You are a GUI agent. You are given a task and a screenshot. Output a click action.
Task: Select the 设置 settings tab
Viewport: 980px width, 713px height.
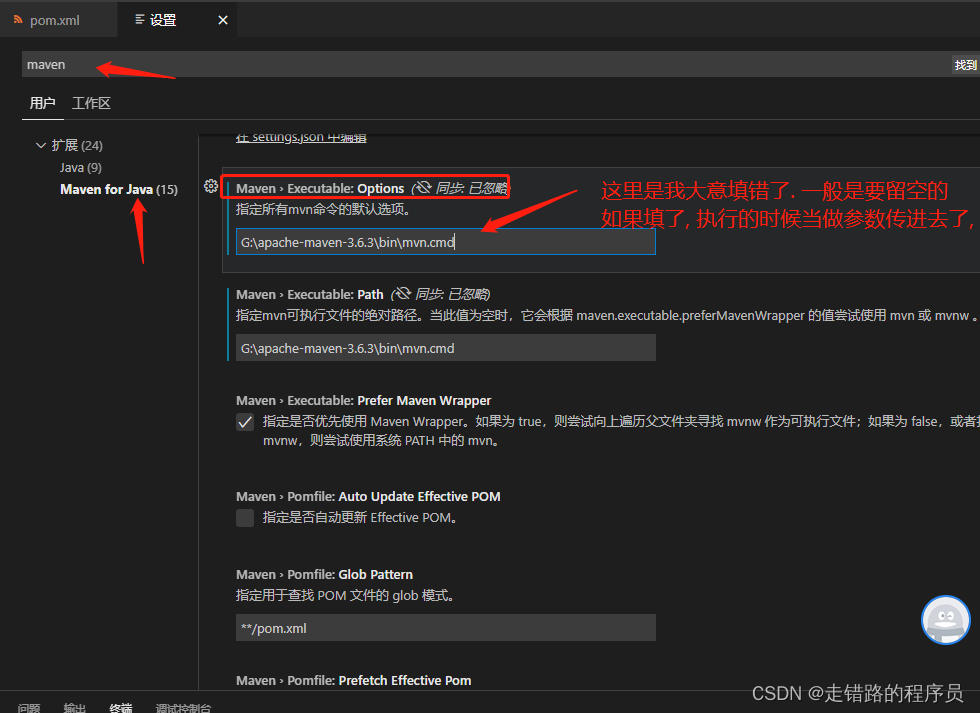tap(177, 20)
